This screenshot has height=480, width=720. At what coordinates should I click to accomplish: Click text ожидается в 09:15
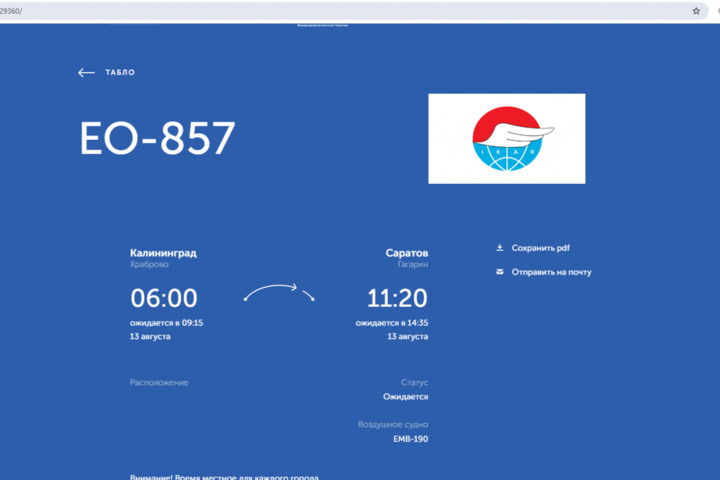click(x=166, y=323)
